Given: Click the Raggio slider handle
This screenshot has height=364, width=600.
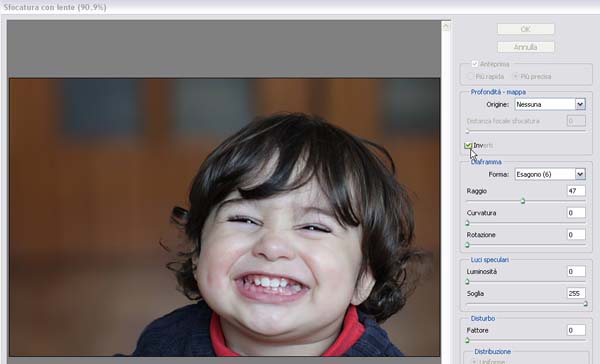Looking at the screenshot, I should pos(523,201).
